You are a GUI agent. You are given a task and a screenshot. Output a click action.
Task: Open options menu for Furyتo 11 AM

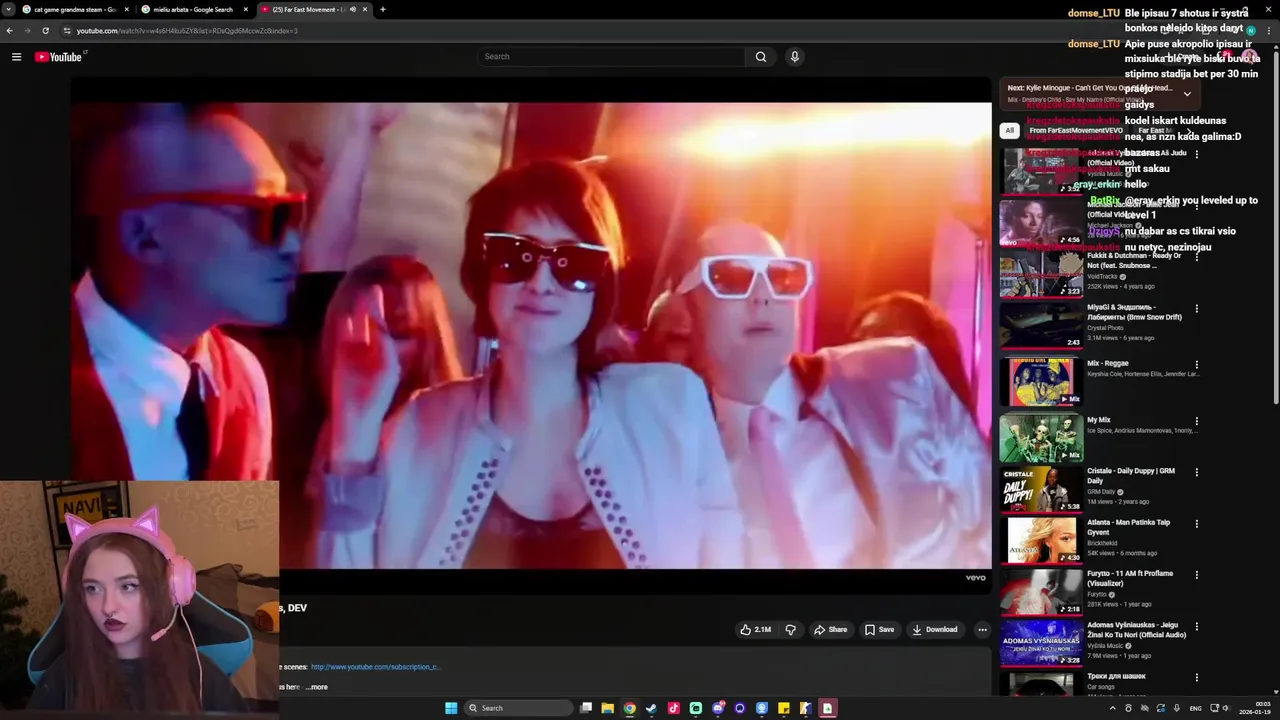click(1197, 574)
